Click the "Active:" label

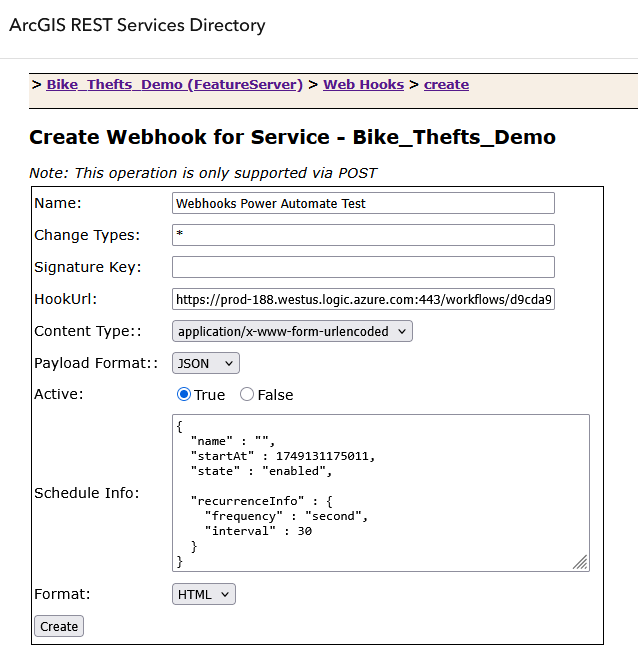(59, 394)
